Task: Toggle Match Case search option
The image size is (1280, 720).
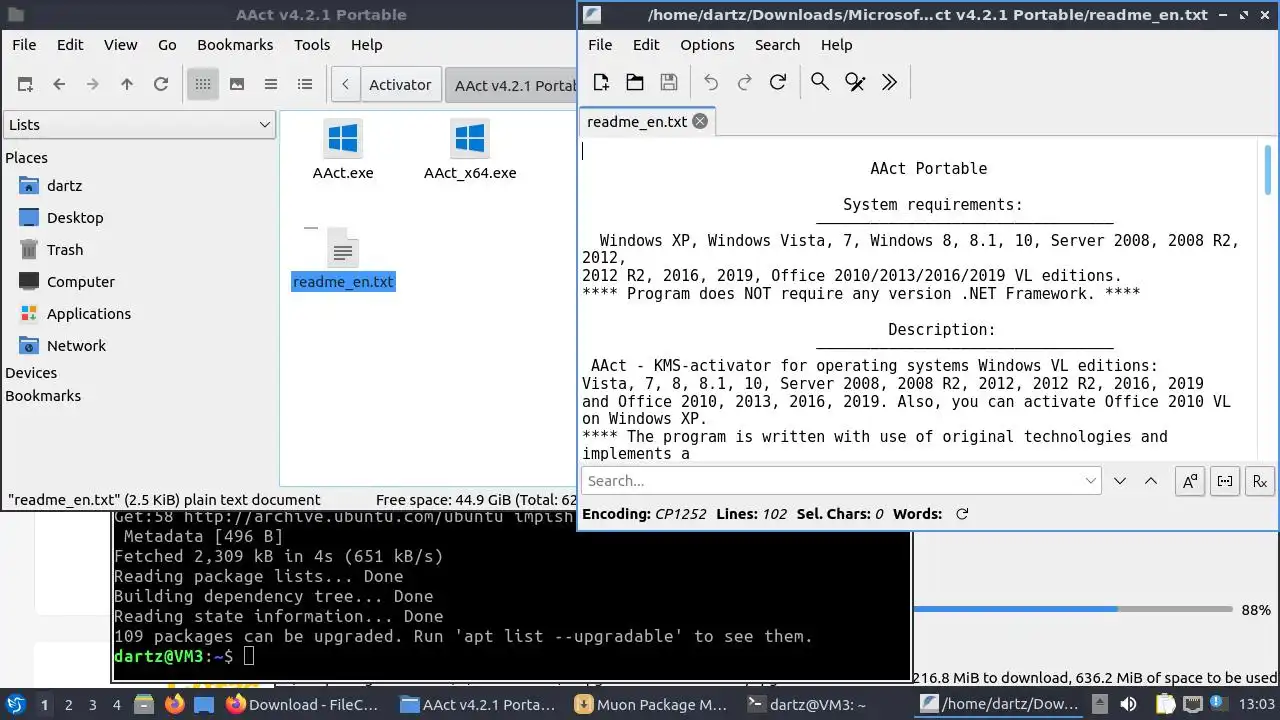Action: (1190, 481)
